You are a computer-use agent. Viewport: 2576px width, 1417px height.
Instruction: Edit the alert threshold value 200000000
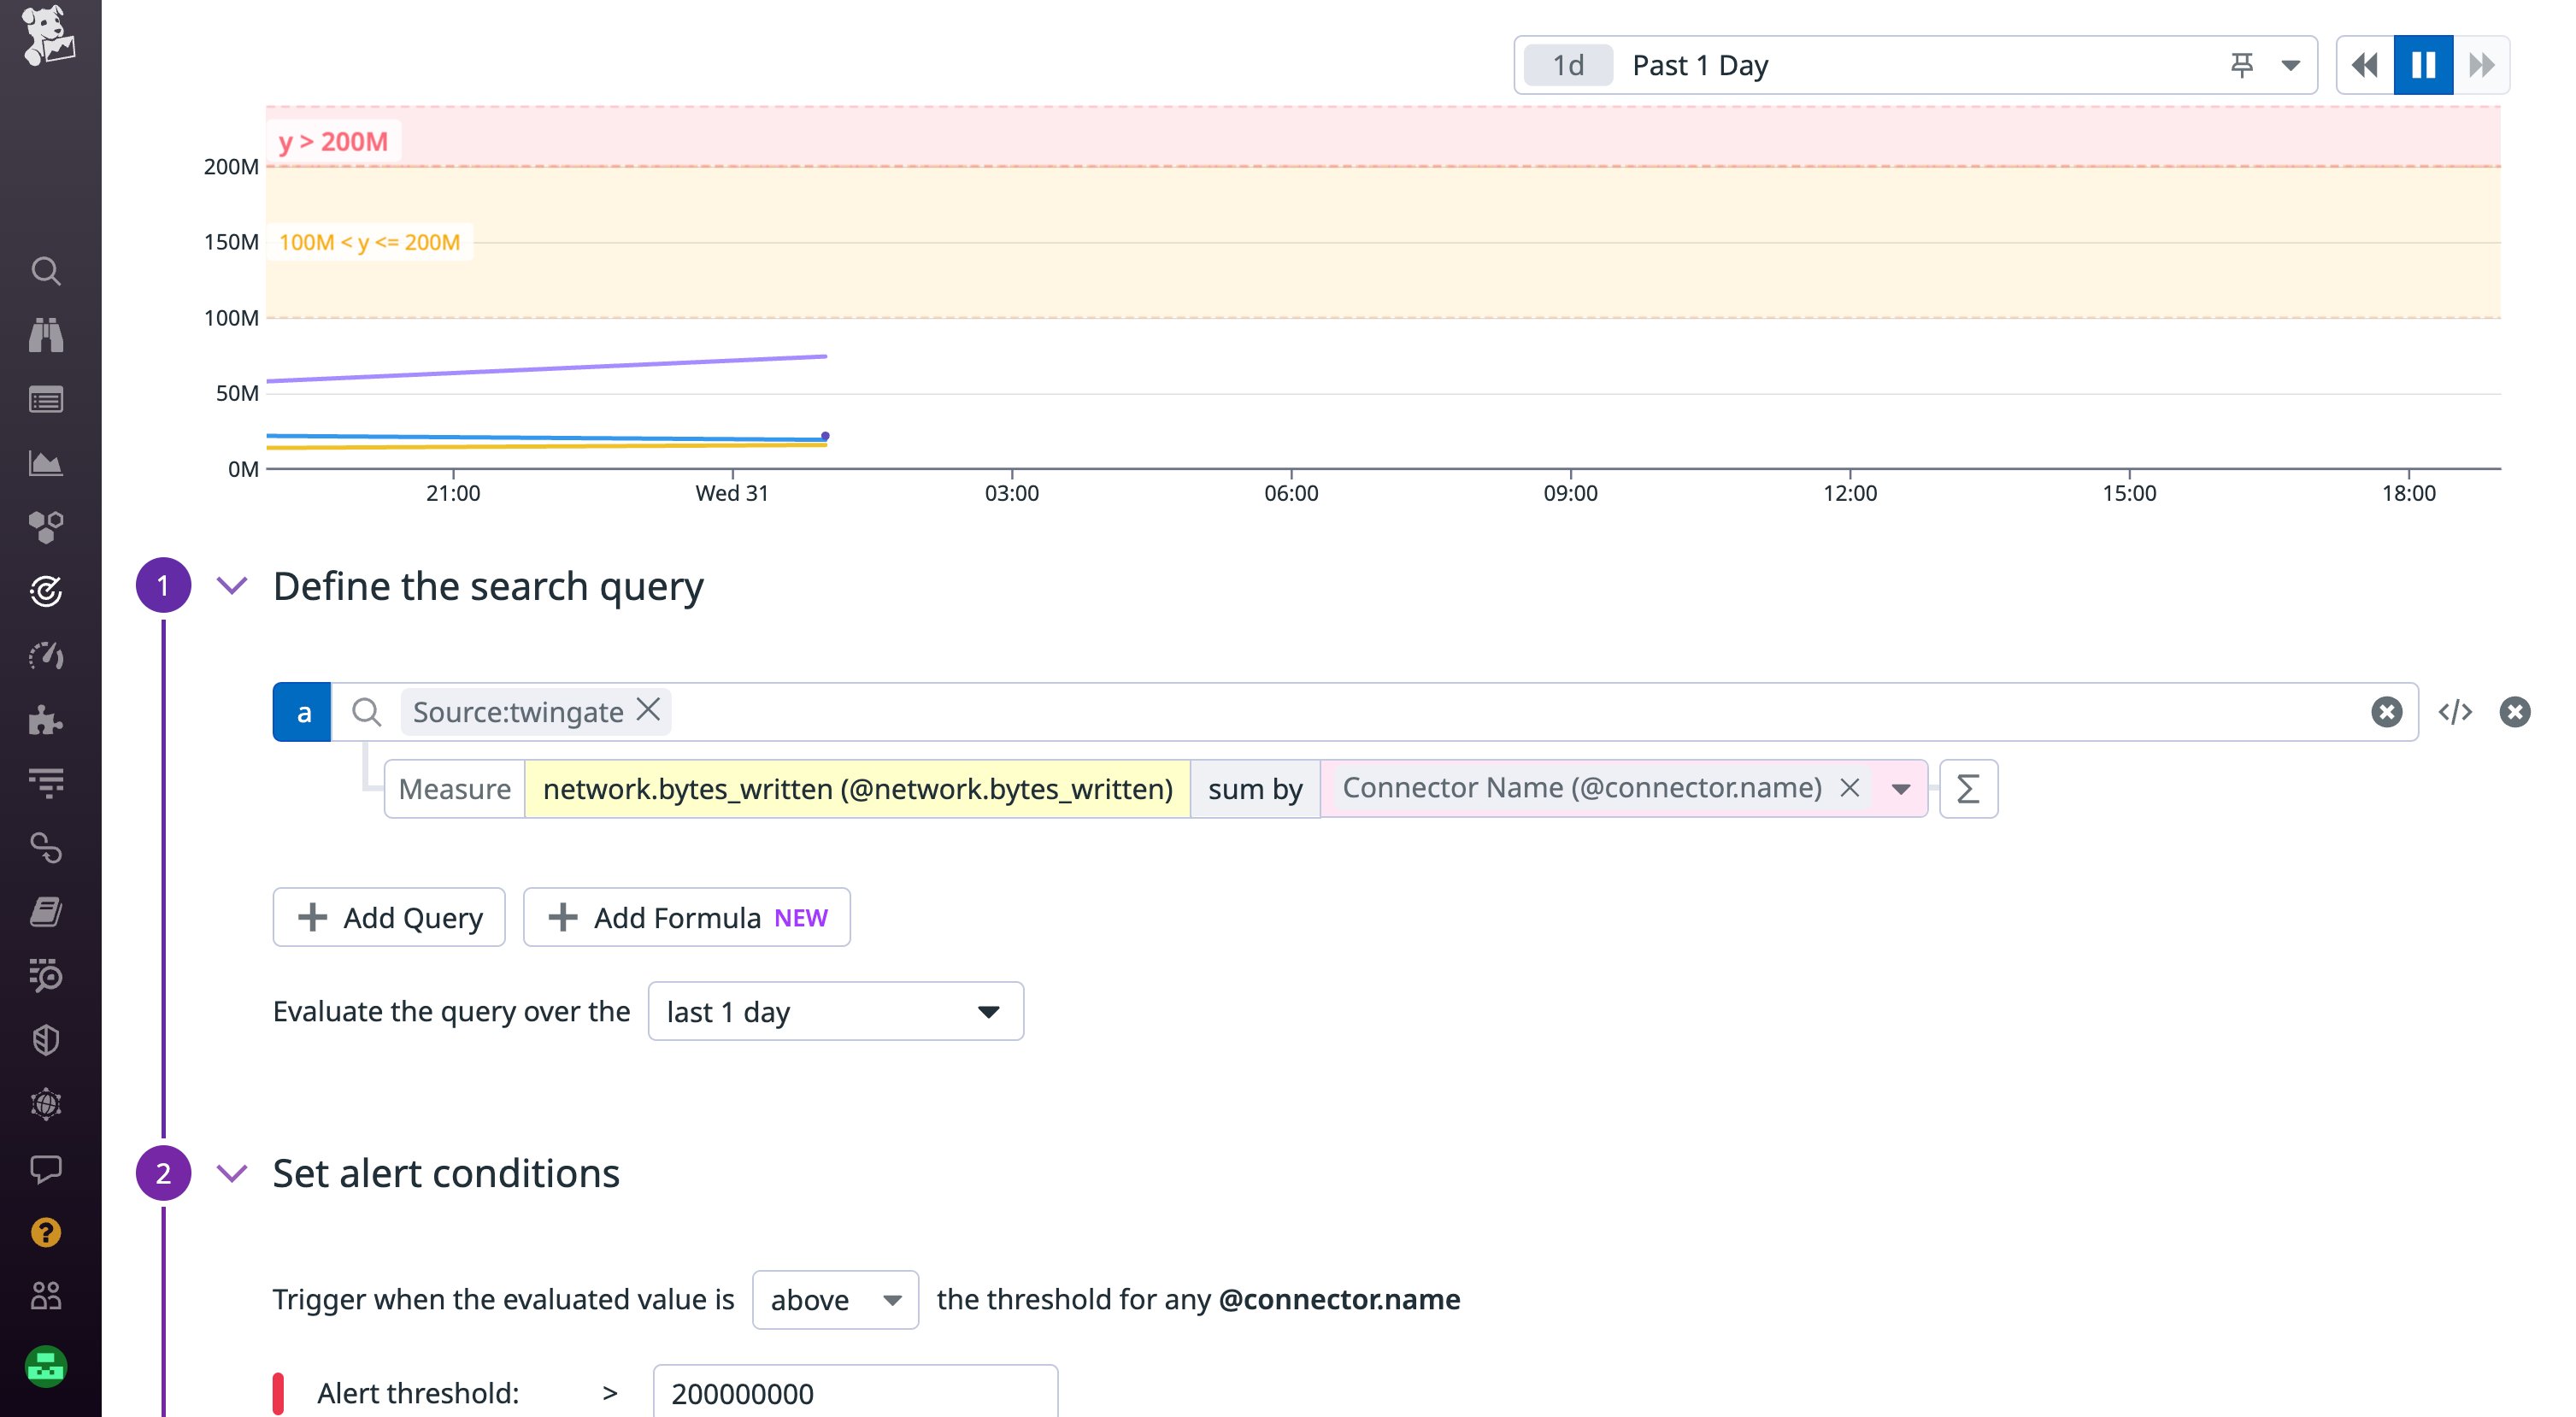(855, 1392)
